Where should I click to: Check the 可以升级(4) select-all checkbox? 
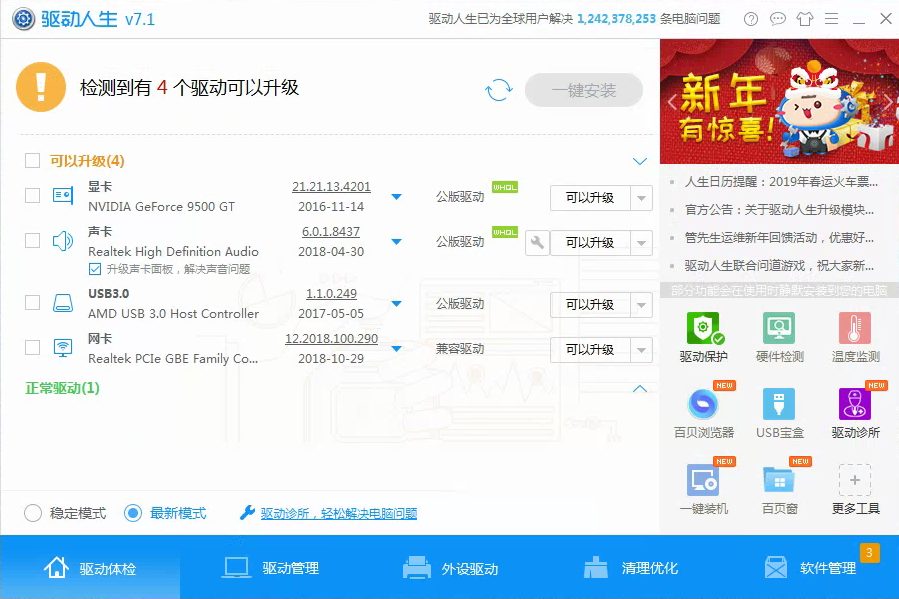[x=32, y=160]
